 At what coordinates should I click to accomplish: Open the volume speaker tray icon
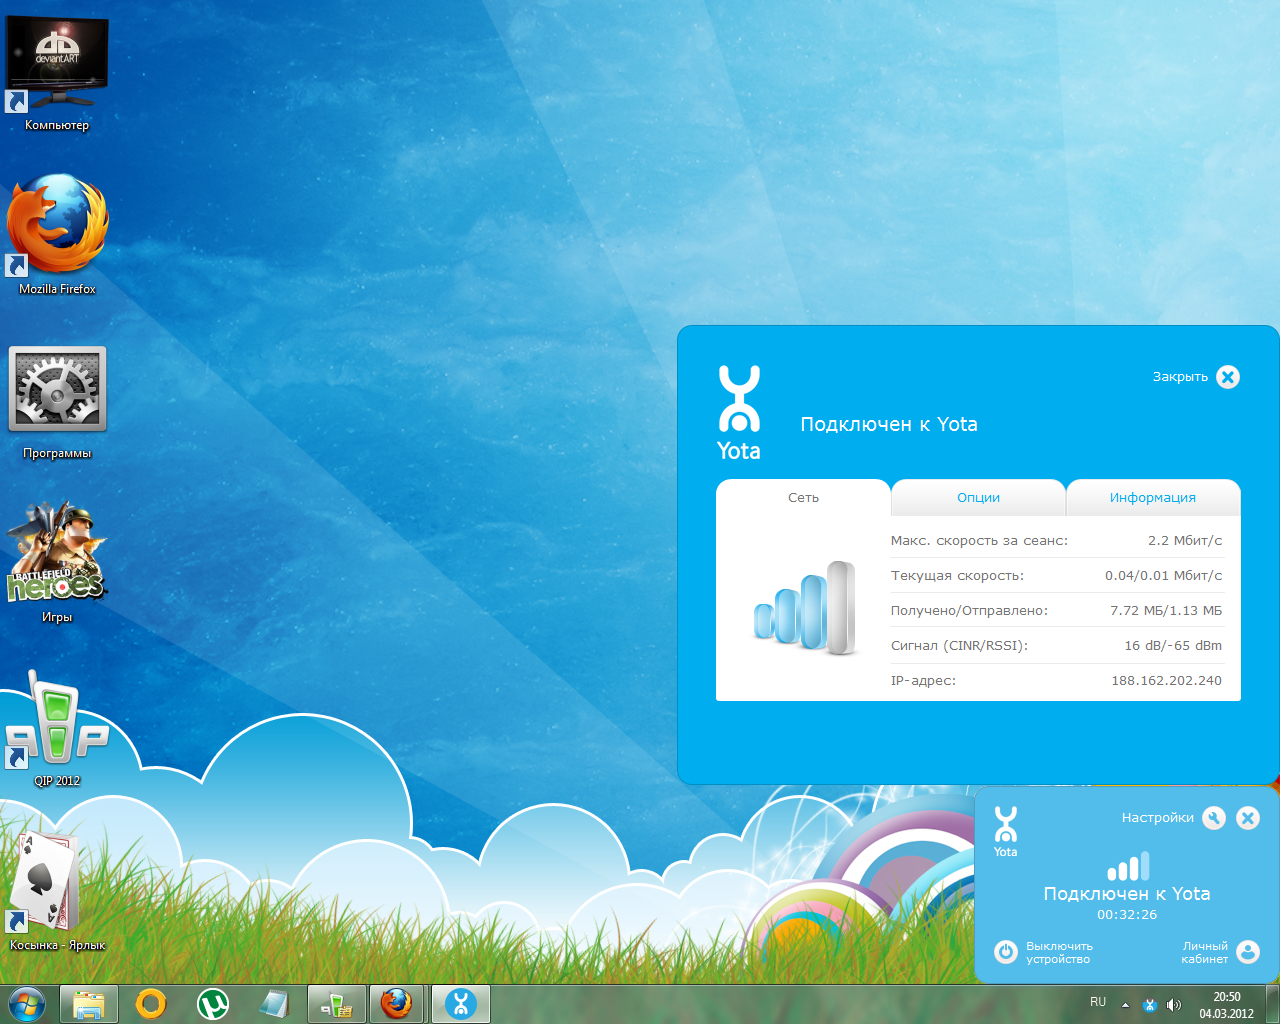coord(1174,1005)
